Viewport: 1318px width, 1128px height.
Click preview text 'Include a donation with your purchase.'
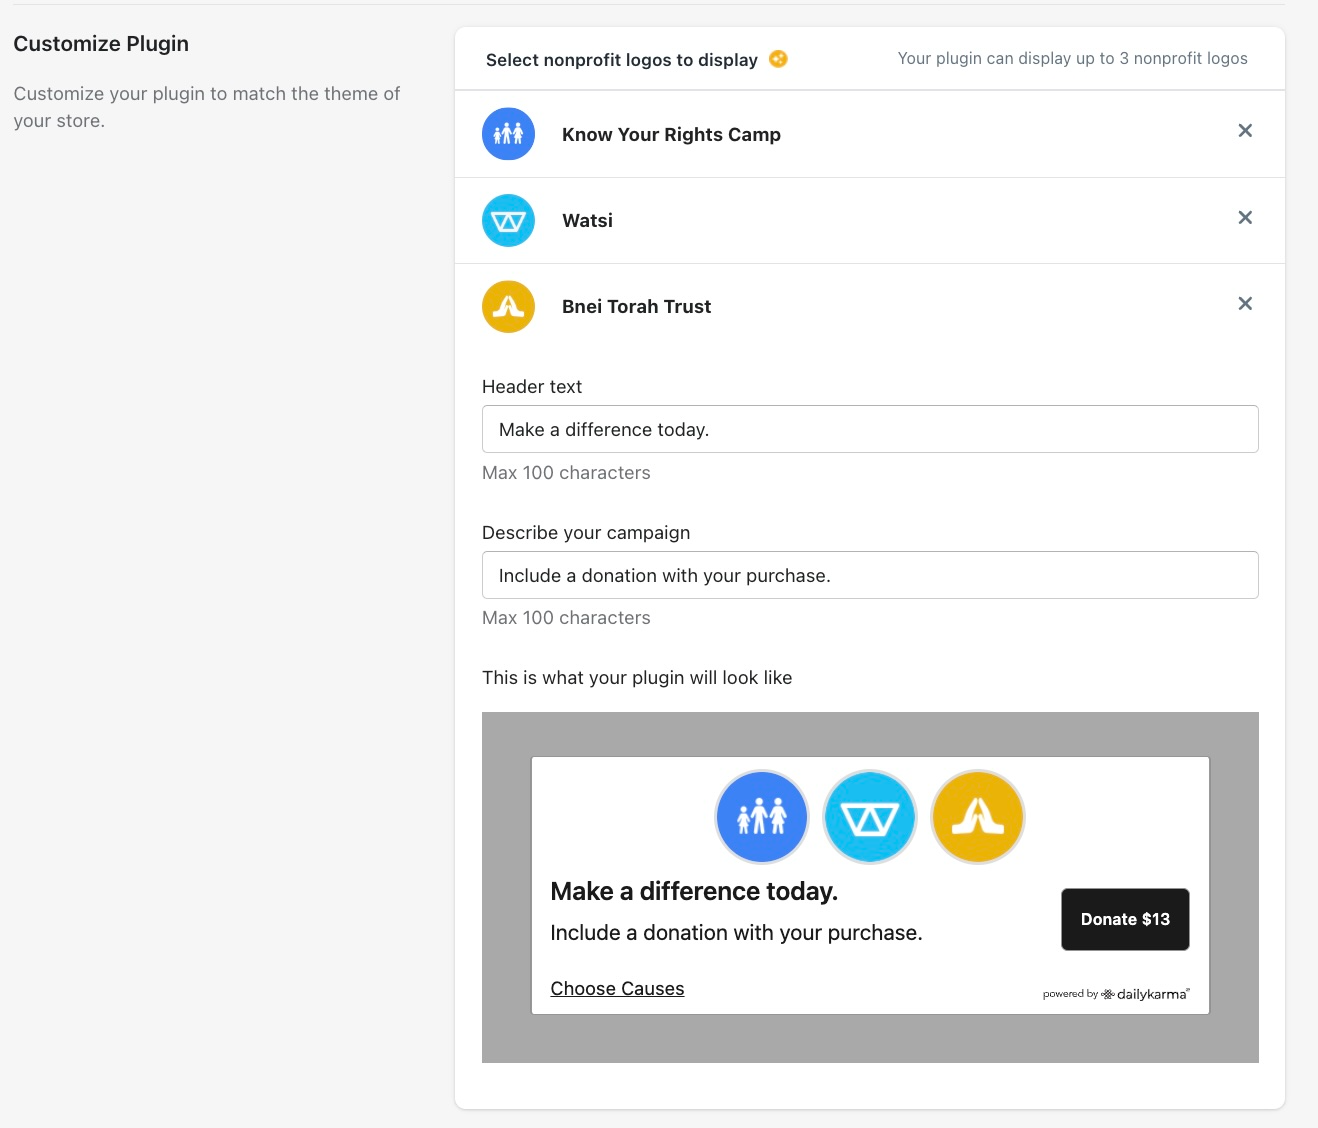736,933
